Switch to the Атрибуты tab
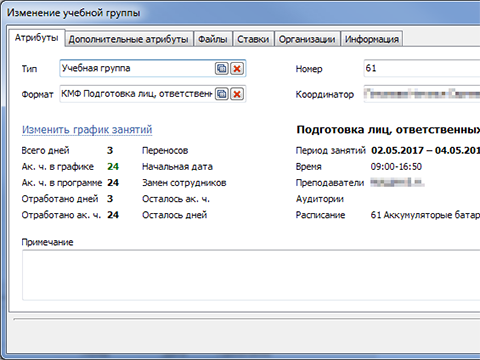480x360 pixels. (37, 38)
